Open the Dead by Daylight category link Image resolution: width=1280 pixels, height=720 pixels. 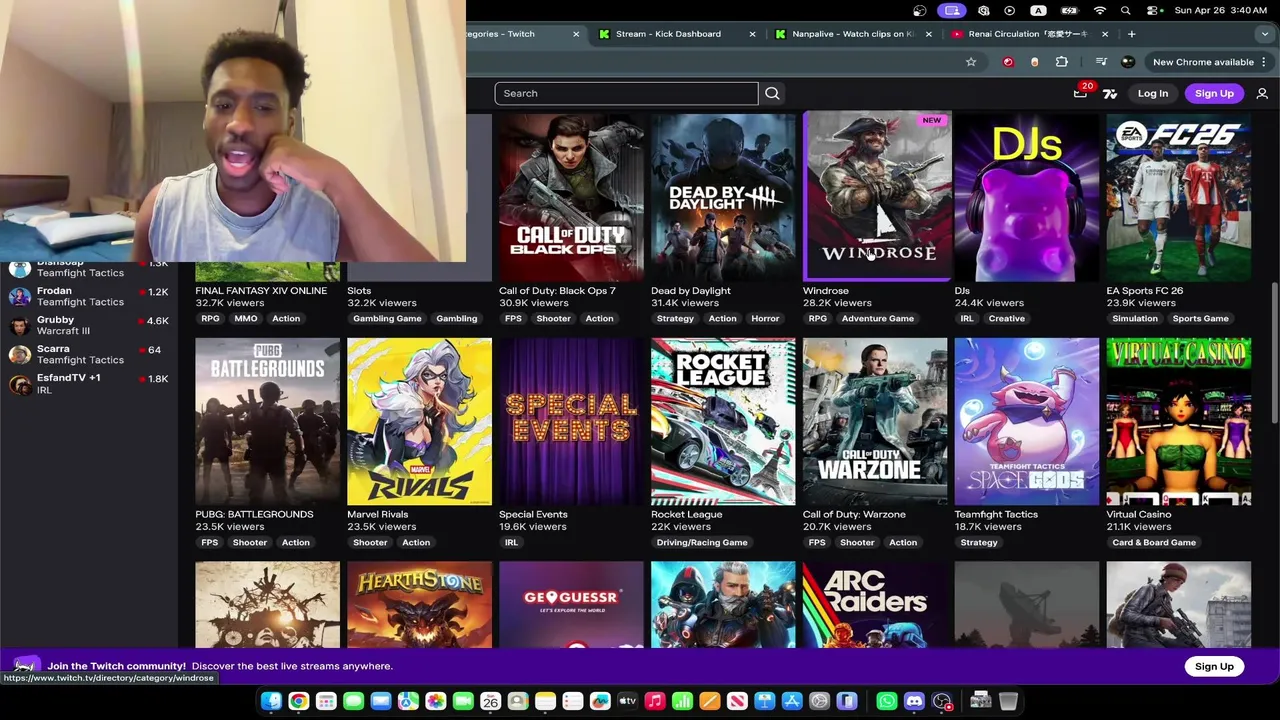(x=691, y=291)
